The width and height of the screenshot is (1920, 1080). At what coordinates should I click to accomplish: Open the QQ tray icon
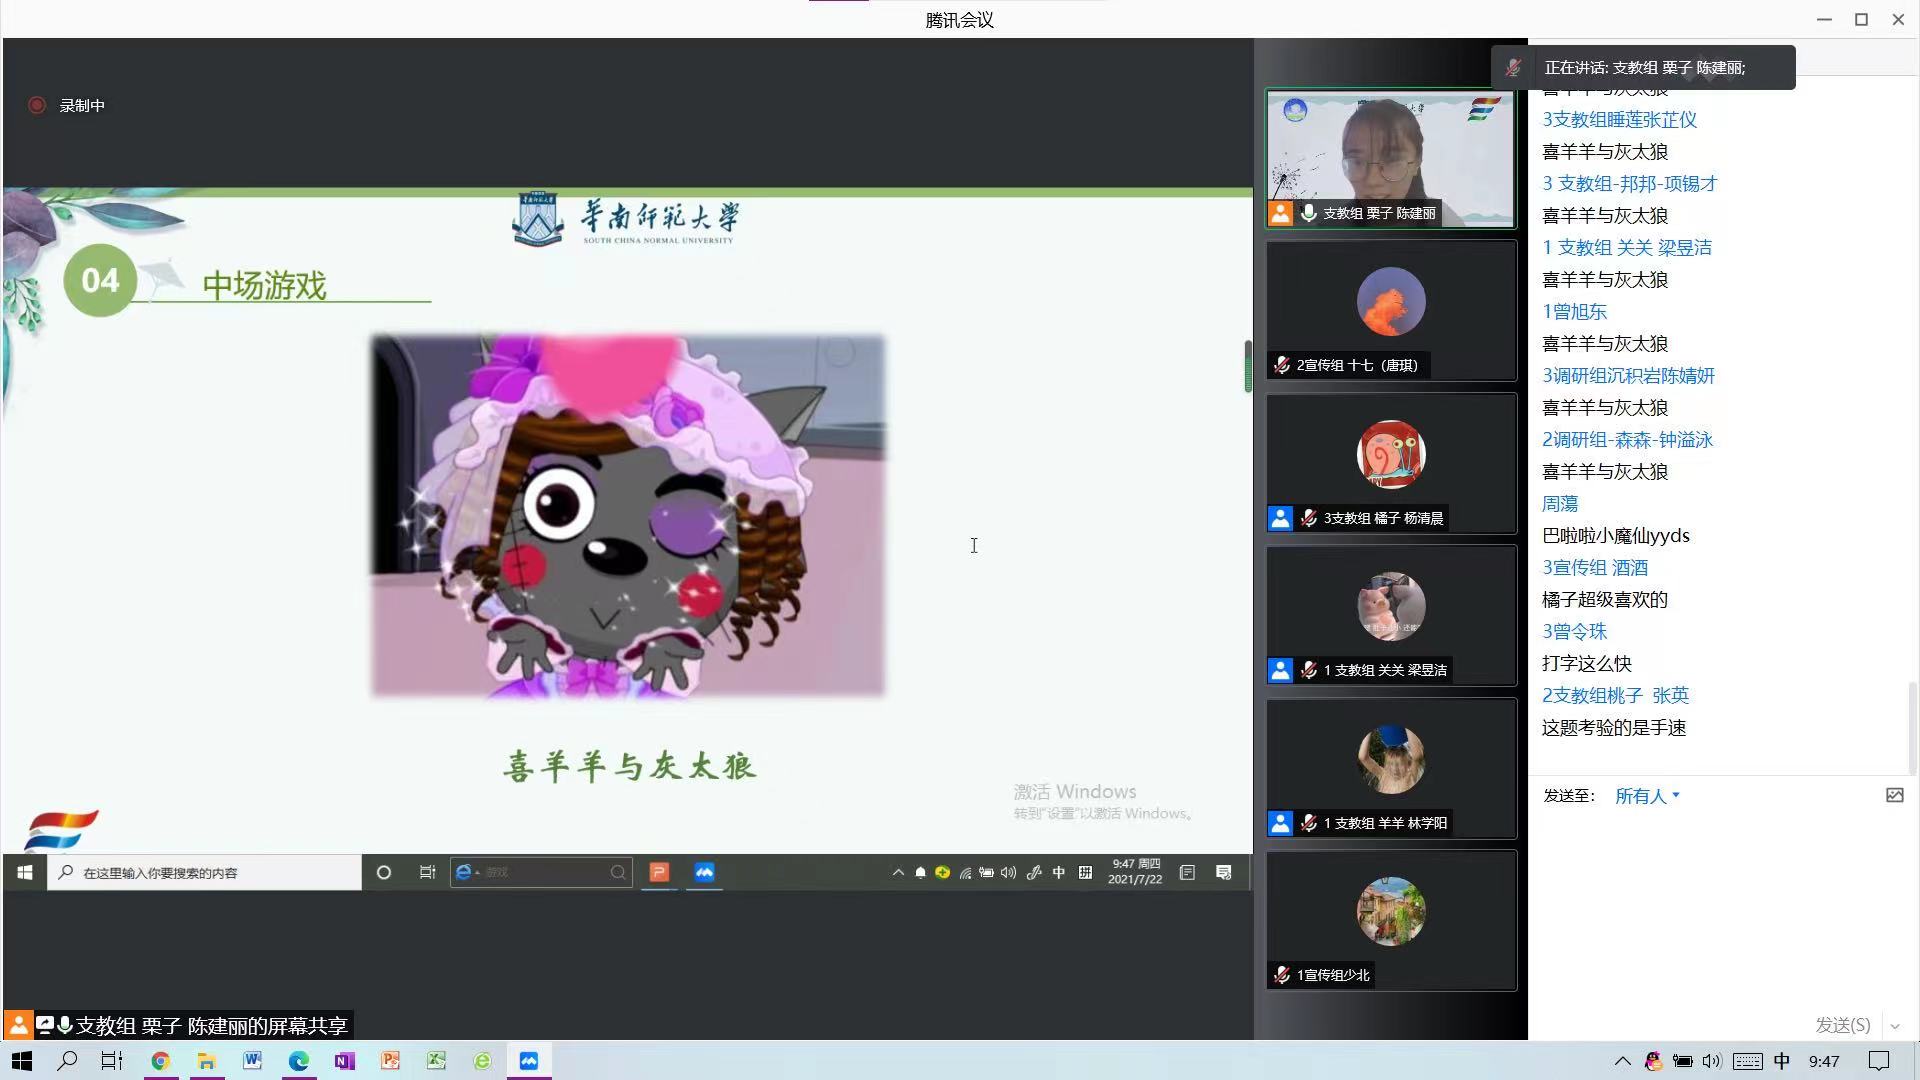coord(1653,1061)
